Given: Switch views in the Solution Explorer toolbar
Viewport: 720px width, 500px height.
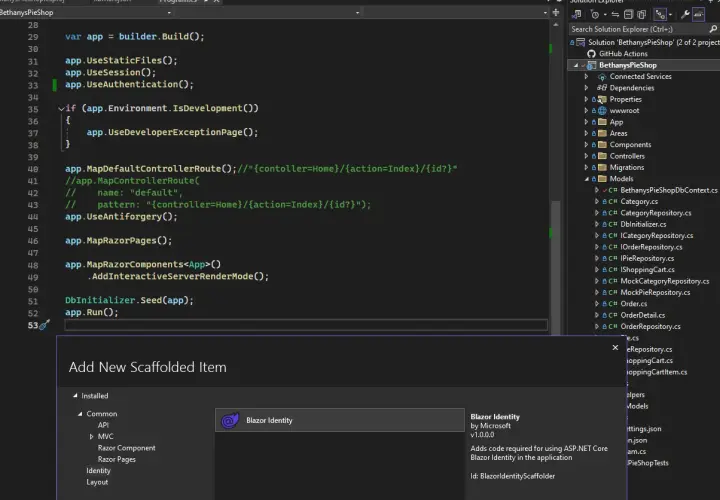Looking at the screenshot, I should point(577,15).
